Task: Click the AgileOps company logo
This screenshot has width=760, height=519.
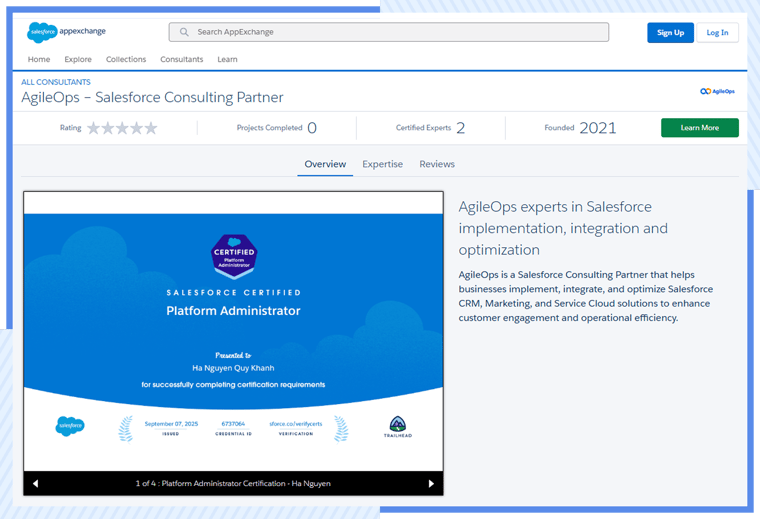Action: click(717, 91)
